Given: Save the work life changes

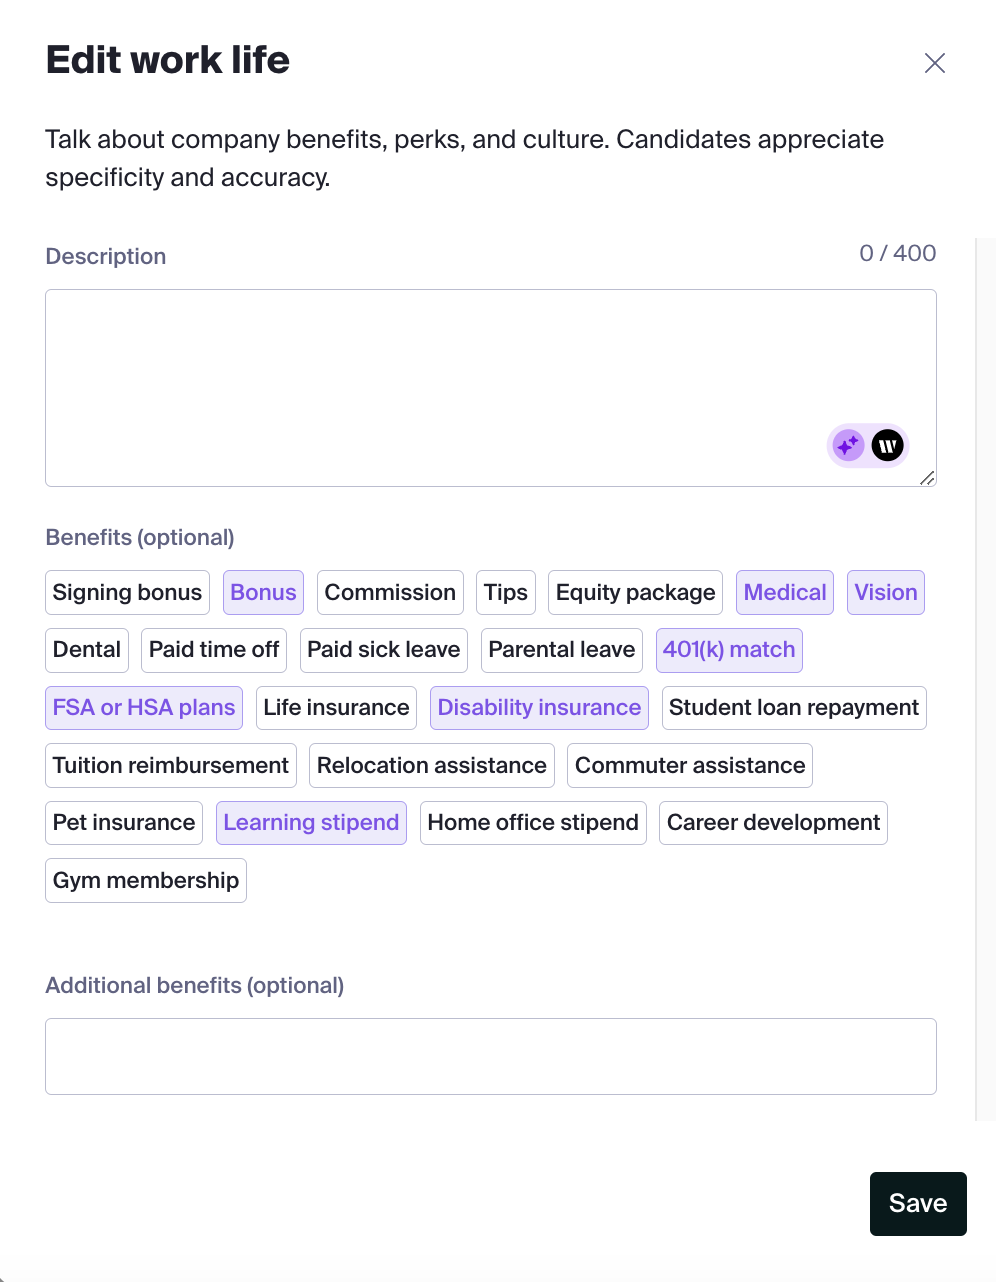Looking at the screenshot, I should [918, 1204].
